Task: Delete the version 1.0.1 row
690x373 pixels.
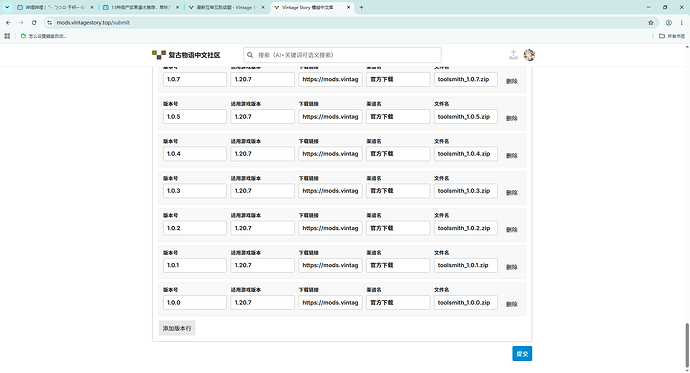Action: tap(511, 267)
